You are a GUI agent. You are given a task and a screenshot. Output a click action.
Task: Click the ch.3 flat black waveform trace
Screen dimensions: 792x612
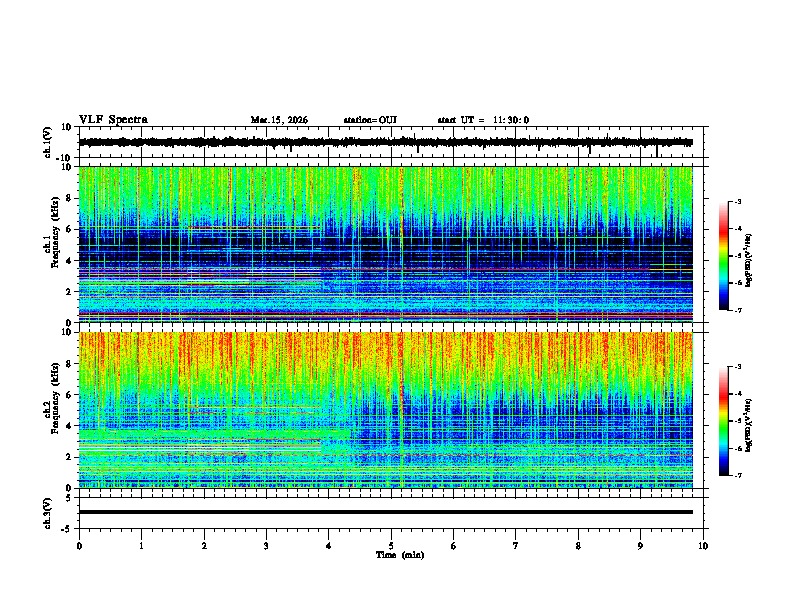pyautogui.click(x=385, y=512)
